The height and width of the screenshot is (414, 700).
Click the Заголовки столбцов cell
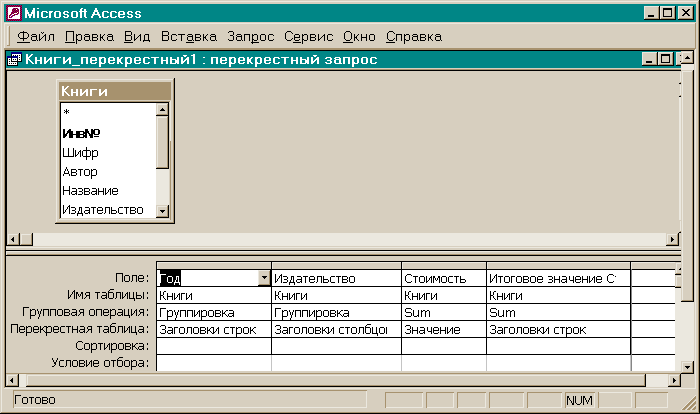point(337,330)
